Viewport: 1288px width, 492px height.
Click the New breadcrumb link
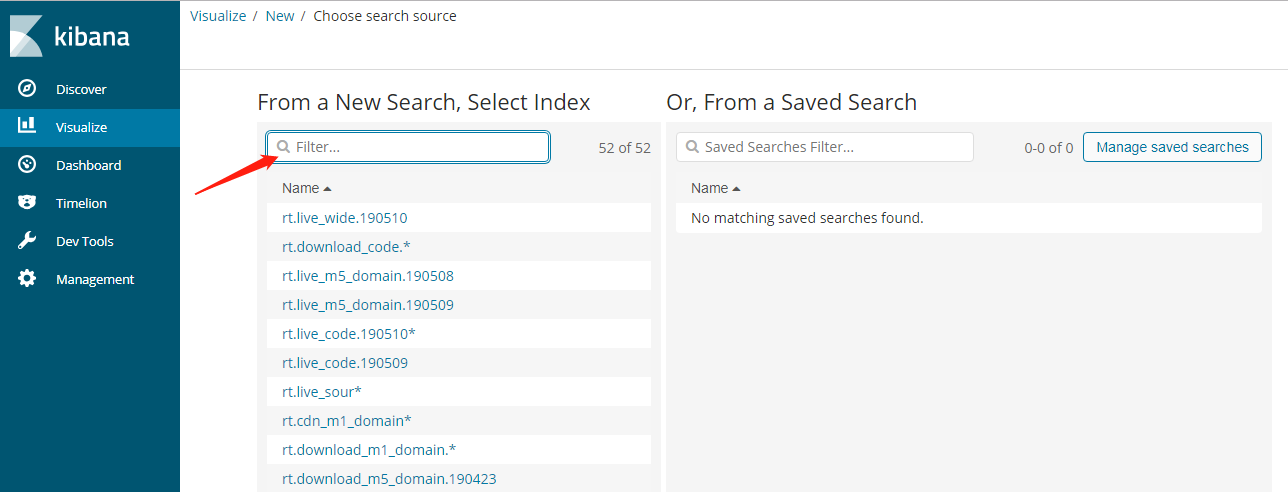coord(280,16)
